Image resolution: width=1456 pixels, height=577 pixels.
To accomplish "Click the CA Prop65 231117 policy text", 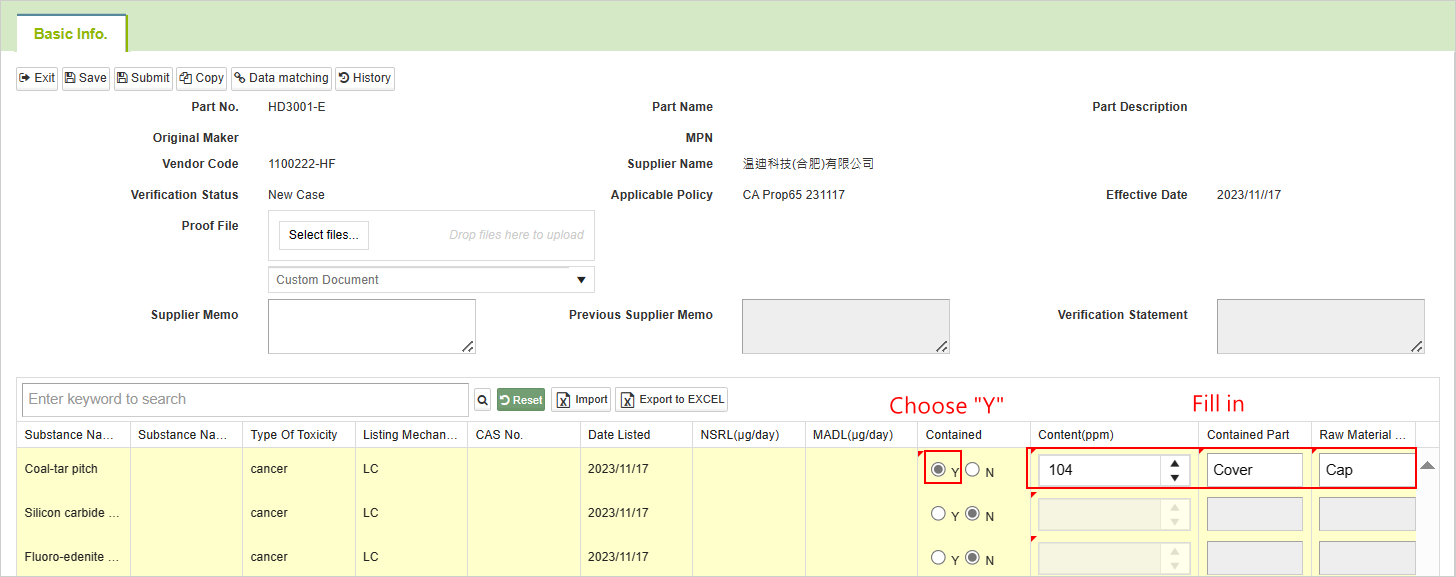I will click(794, 195).
